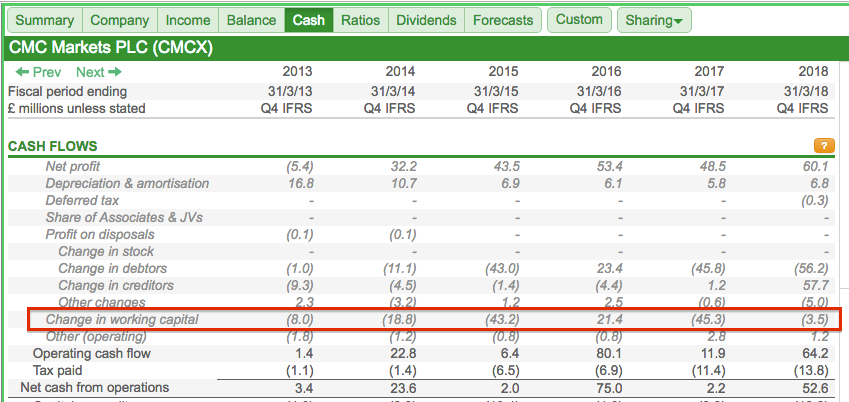Click the Share of Associates & JVs label
The height and width of the screenshot is (402, 849).
coord(124,217)
